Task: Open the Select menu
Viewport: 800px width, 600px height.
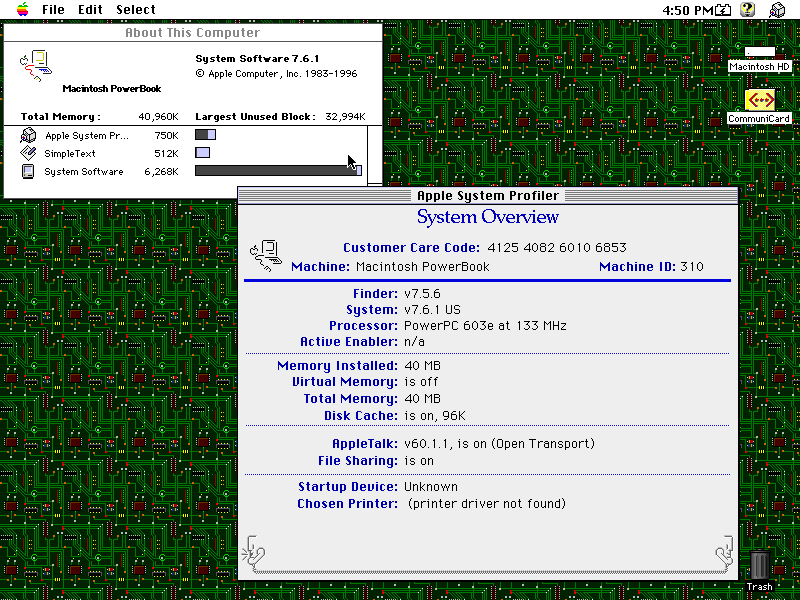Action: (136, 10)
